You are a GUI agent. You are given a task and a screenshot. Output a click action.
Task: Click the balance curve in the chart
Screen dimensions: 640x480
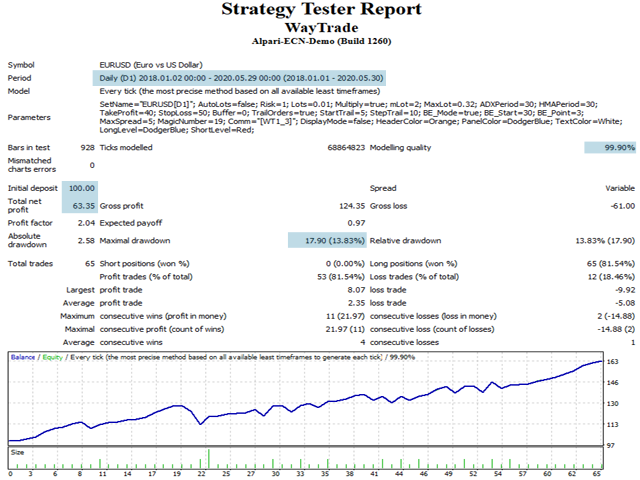(x=305, y=403)
